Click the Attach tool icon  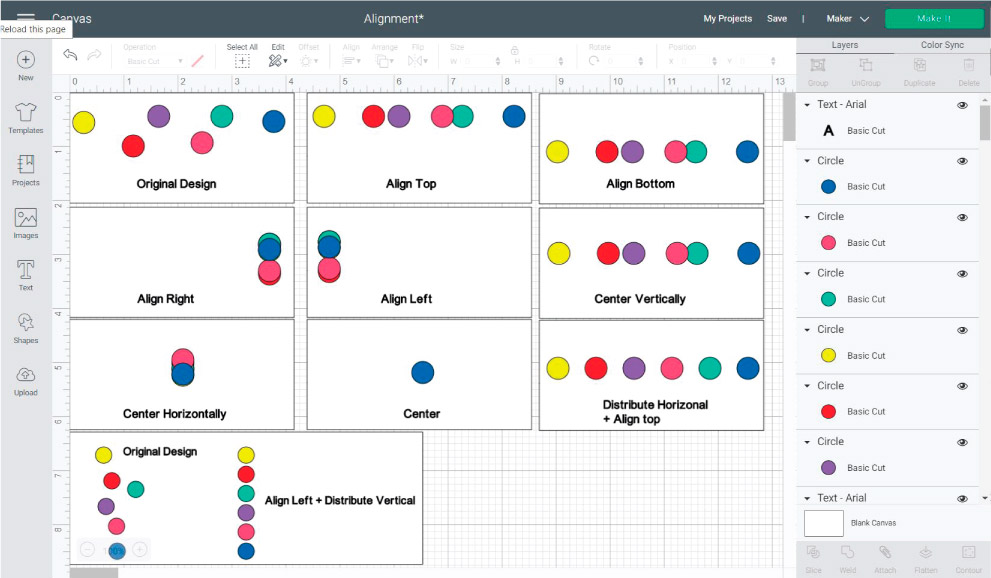point(885,552)
